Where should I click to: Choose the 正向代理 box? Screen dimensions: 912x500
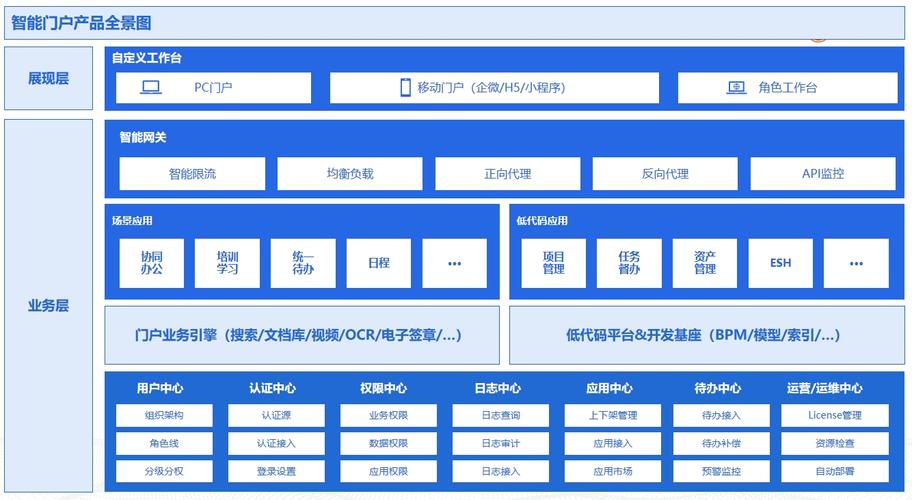507,173
